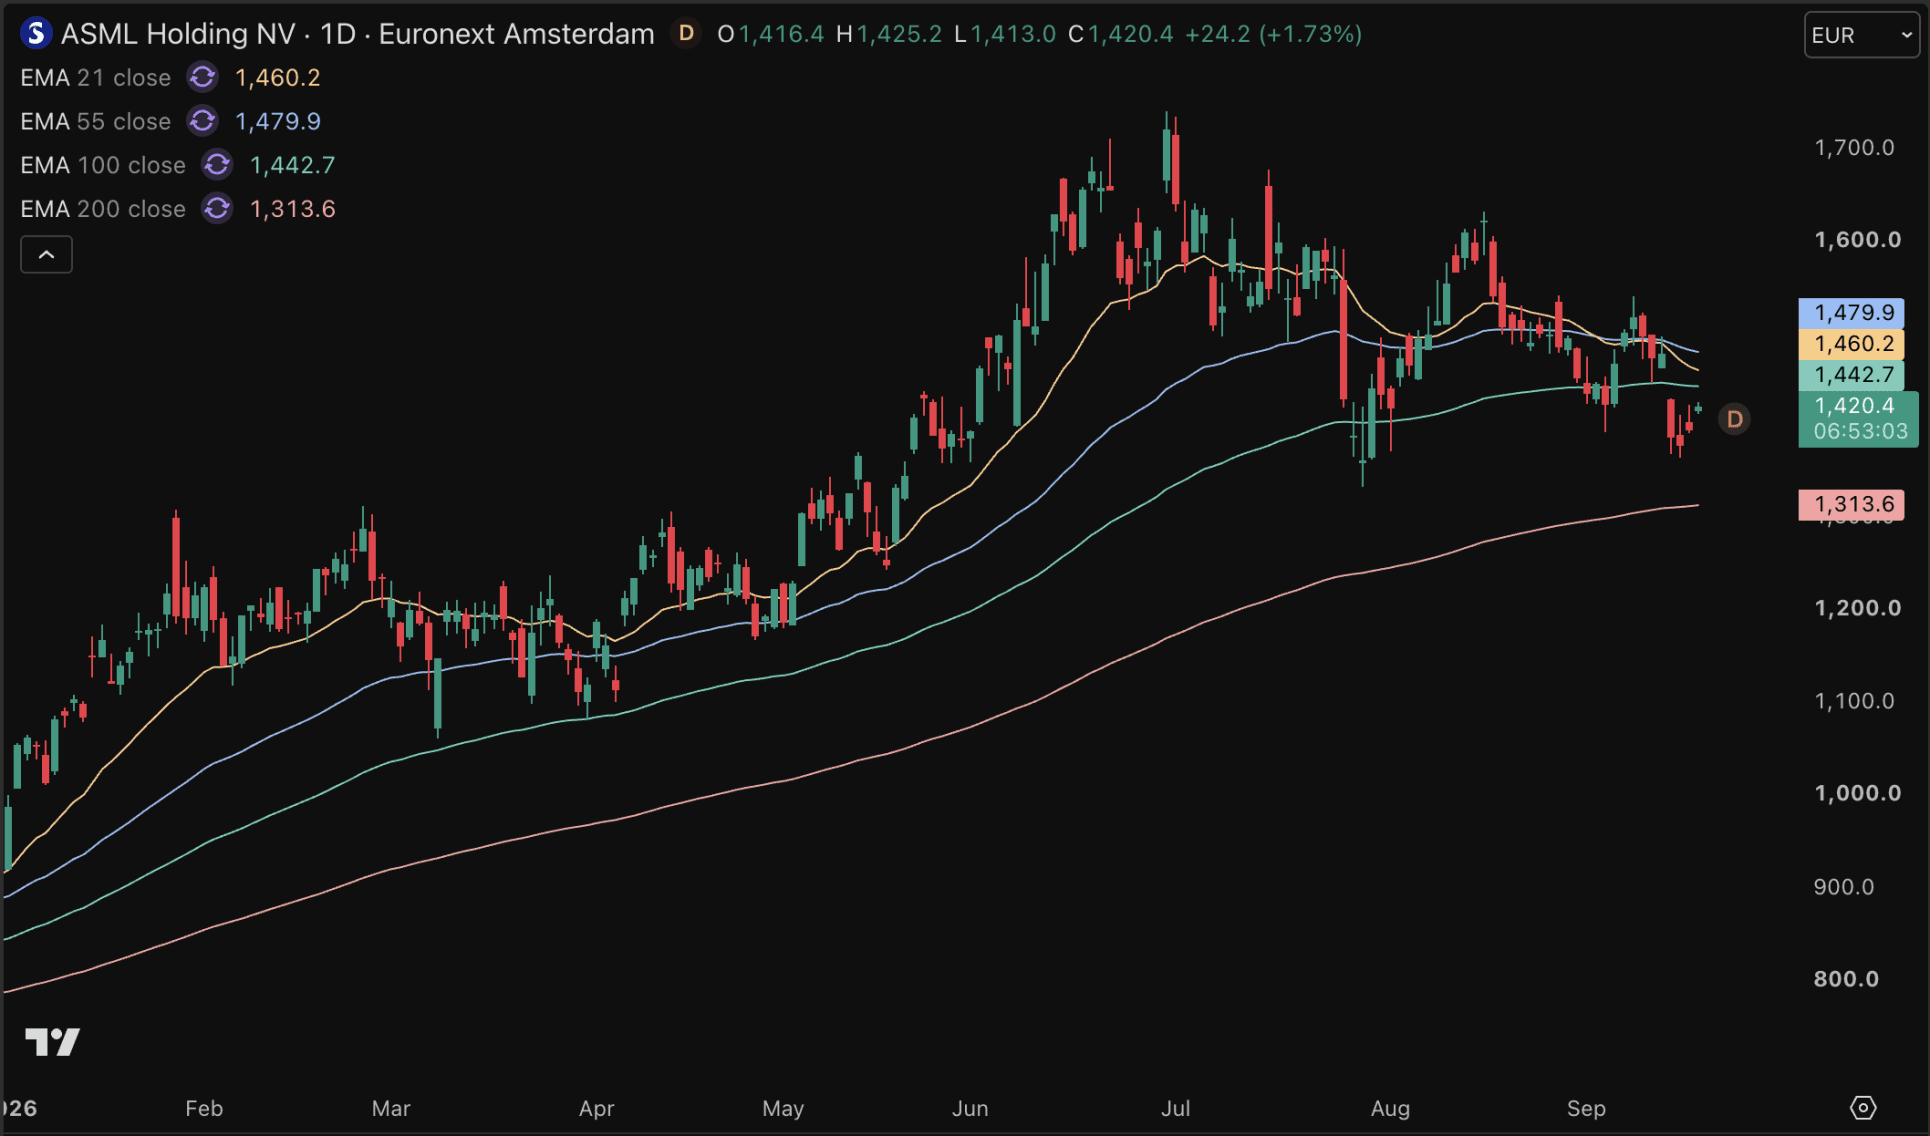The height and width of the screenshot is (1136, 1930).
Task: Click the Jul label on the time axis
Action: point(1176,1108)
